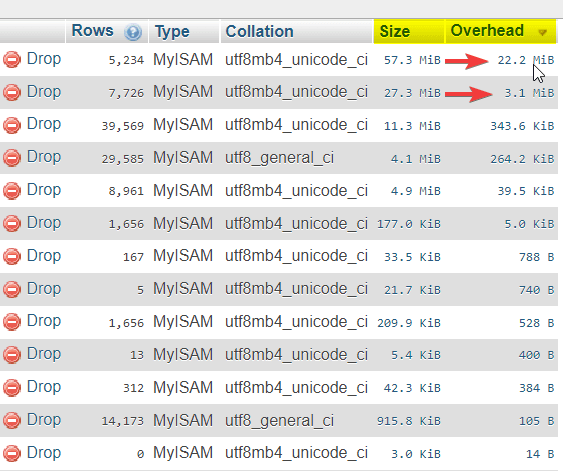Select utf8mb4_unicode_ci in the 5,234 rows row
The width and height of the screenshot is (563, 471).
click(x=296, y=60)
